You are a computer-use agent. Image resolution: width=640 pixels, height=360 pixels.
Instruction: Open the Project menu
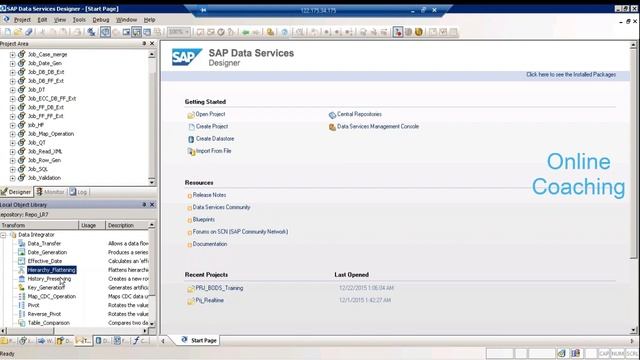(x=22, y=20)
